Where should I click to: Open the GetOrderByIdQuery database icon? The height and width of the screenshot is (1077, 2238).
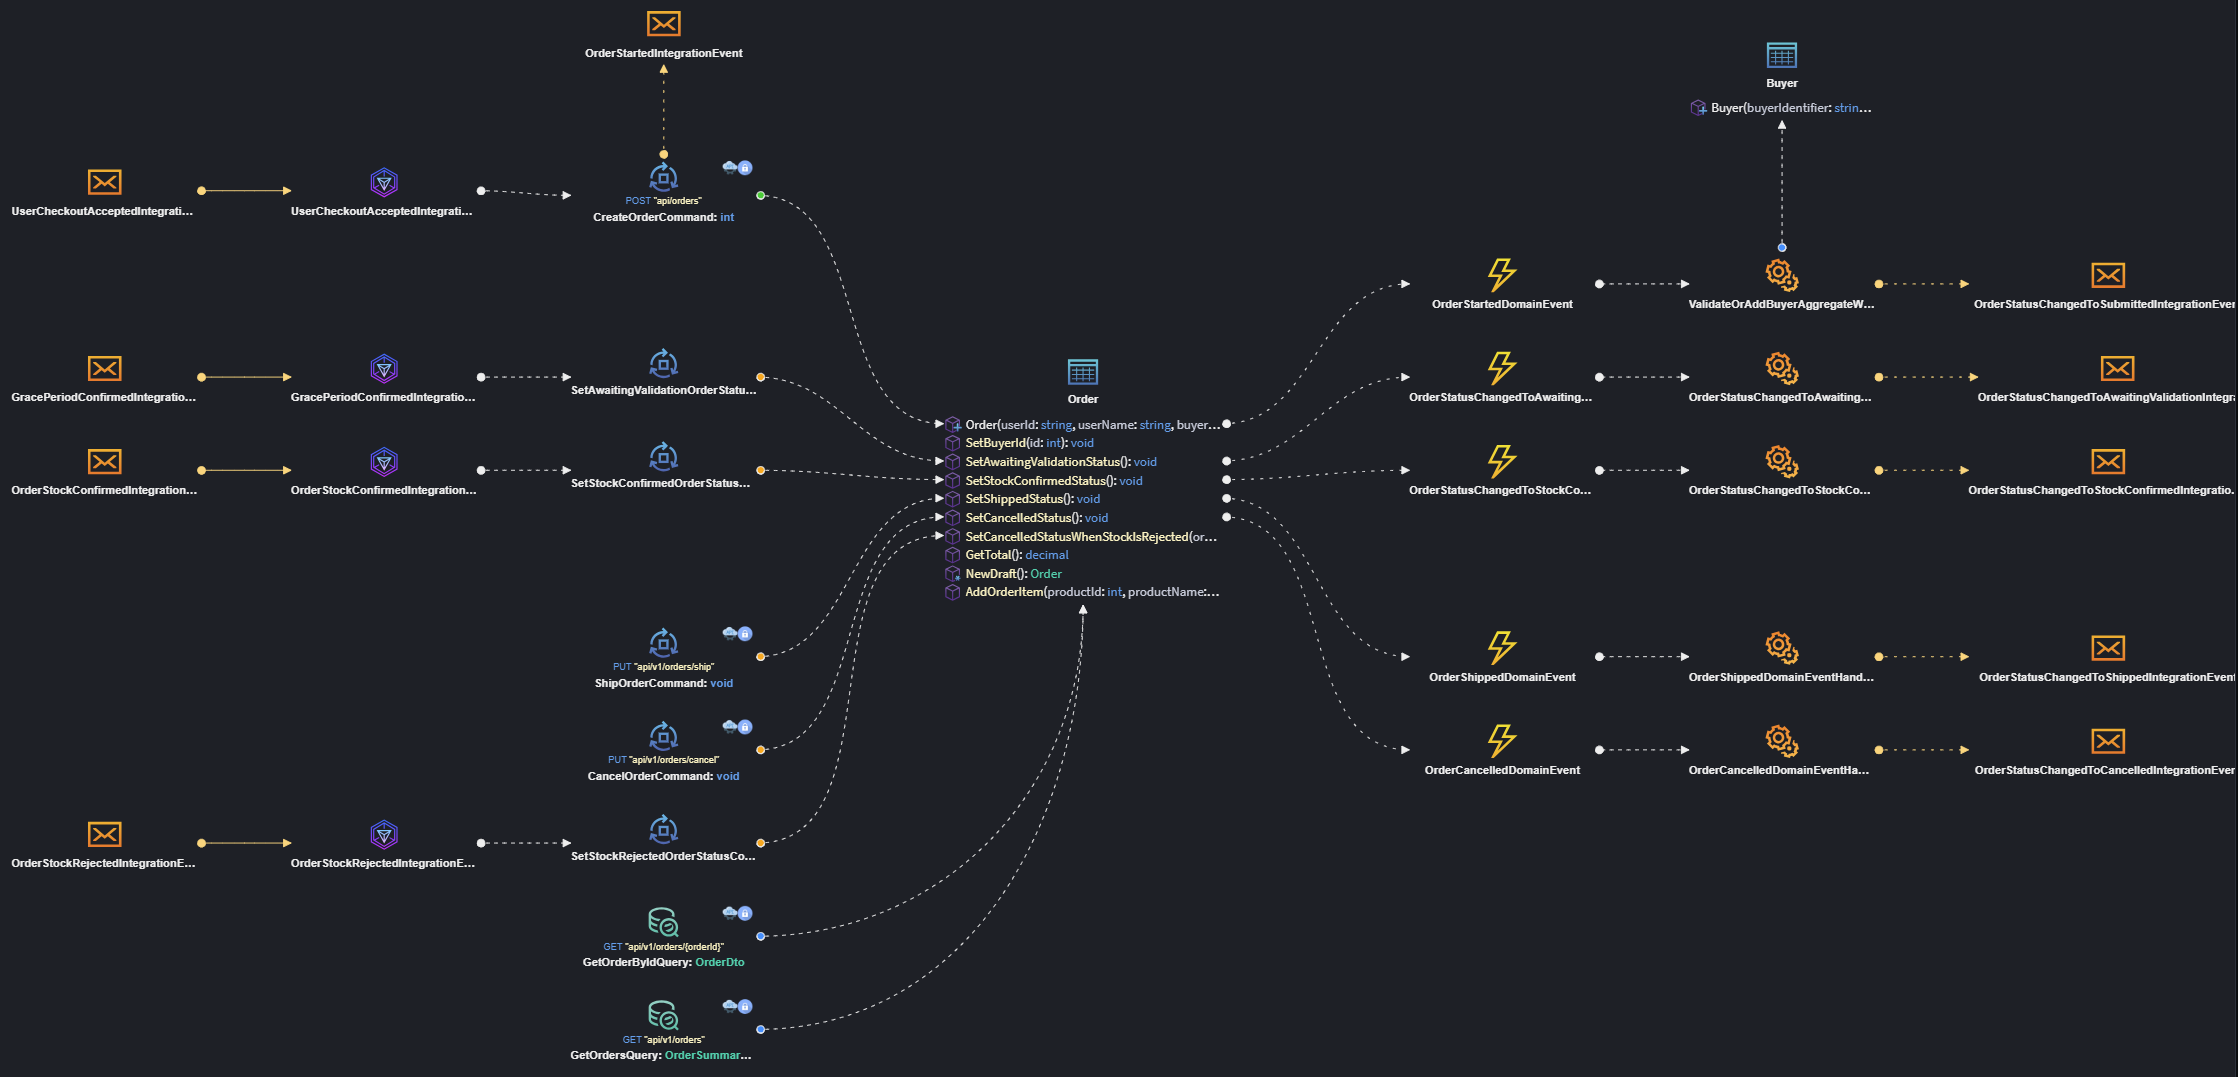tap(663, 922)
